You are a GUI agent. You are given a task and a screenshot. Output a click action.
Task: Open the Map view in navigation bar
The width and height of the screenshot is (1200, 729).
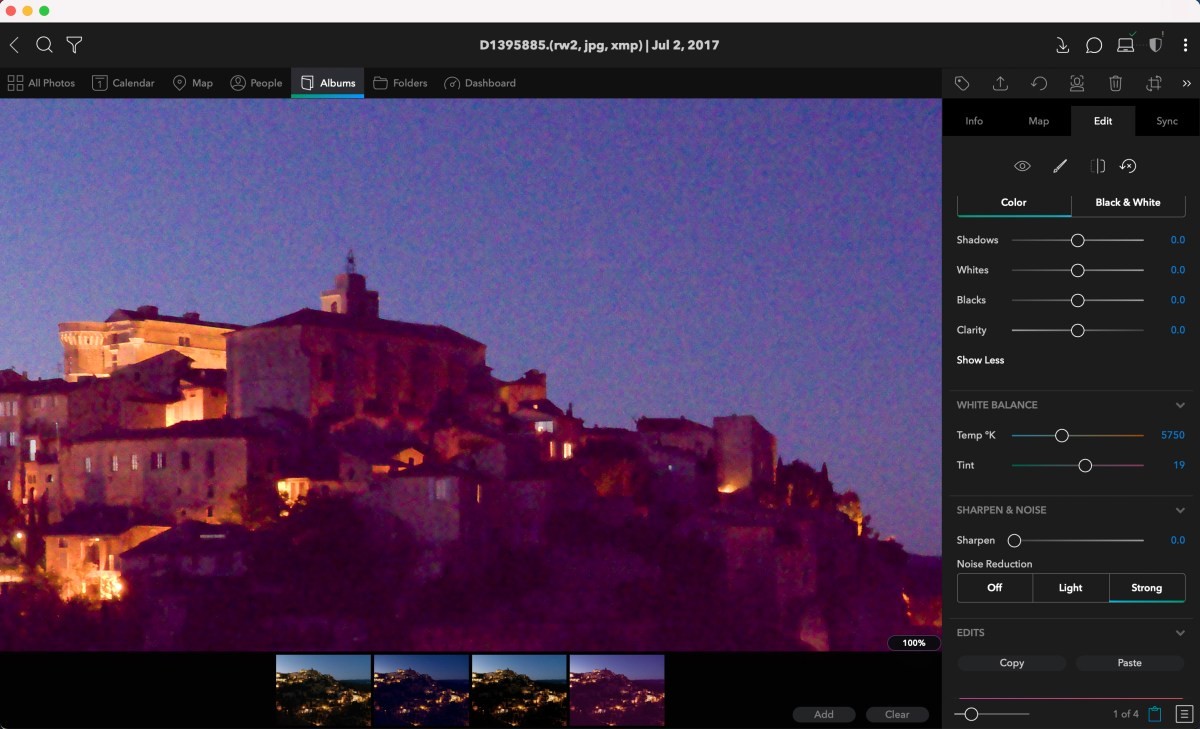pos(193,83)
